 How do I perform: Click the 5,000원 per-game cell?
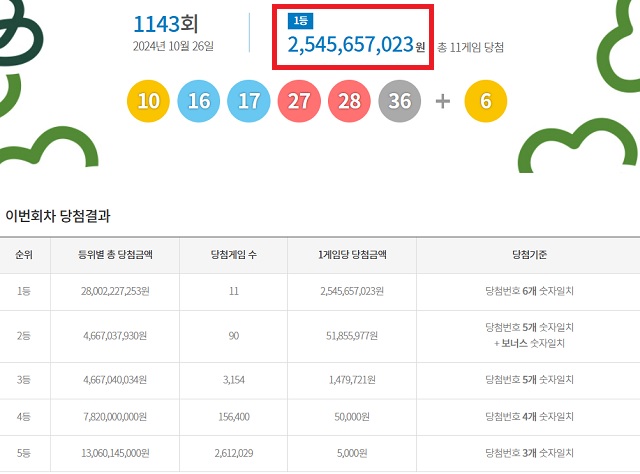tap(352, 453)
